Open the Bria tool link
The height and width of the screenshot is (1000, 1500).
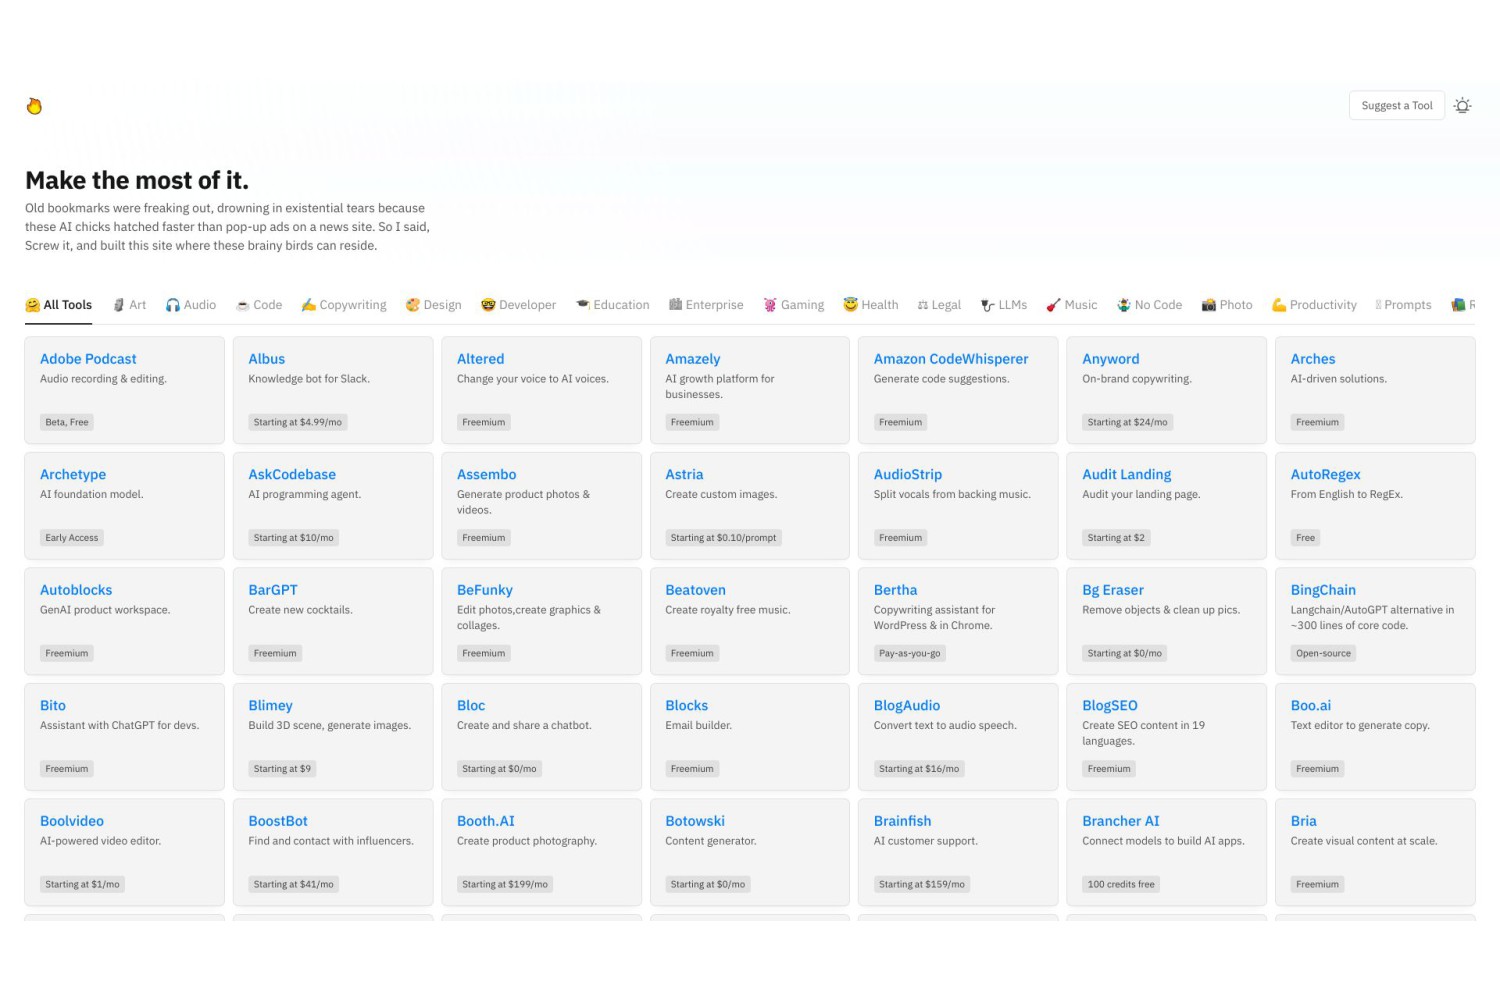1304,821
